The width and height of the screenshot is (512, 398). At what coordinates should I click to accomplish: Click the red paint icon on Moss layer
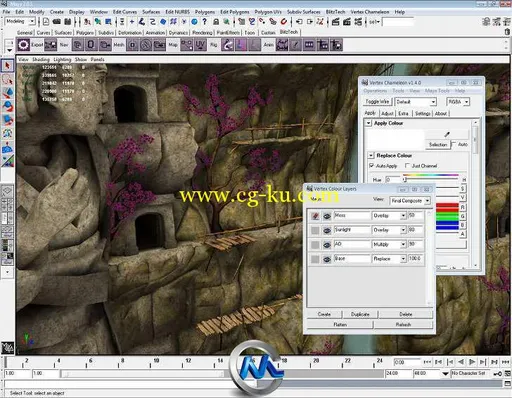315,216
